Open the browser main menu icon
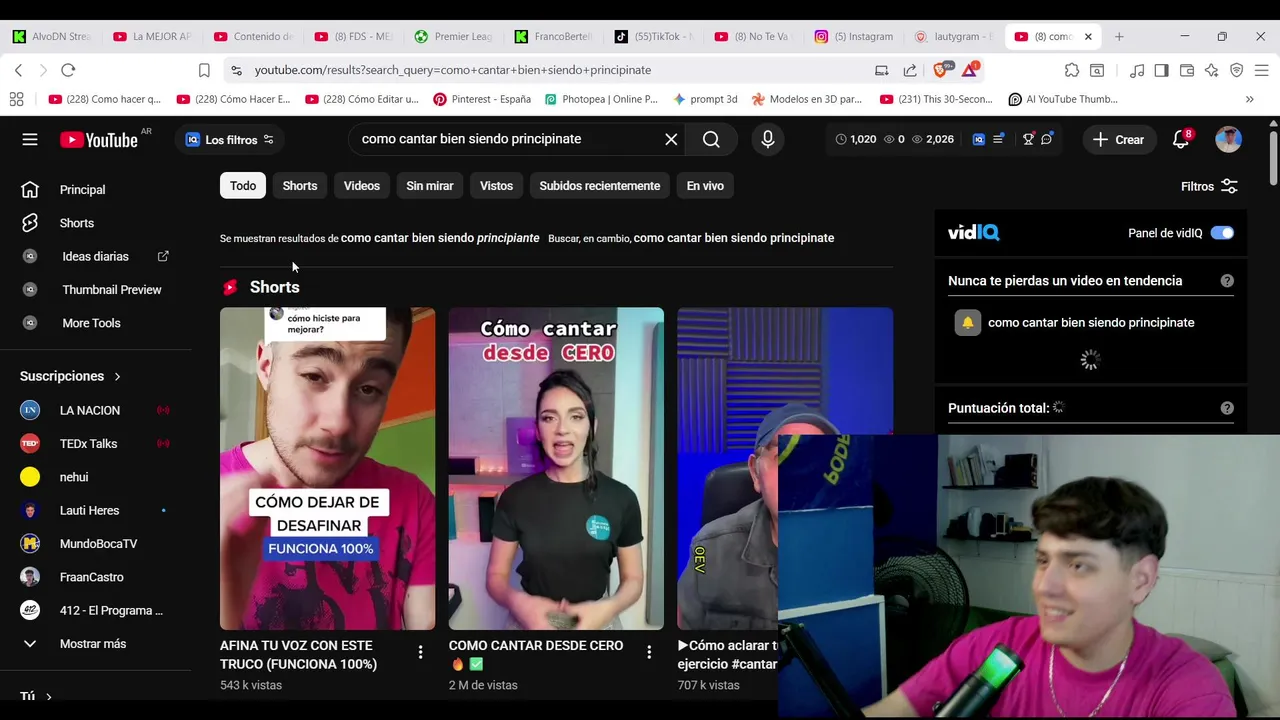1280x720 pixels. (1262, 70)
